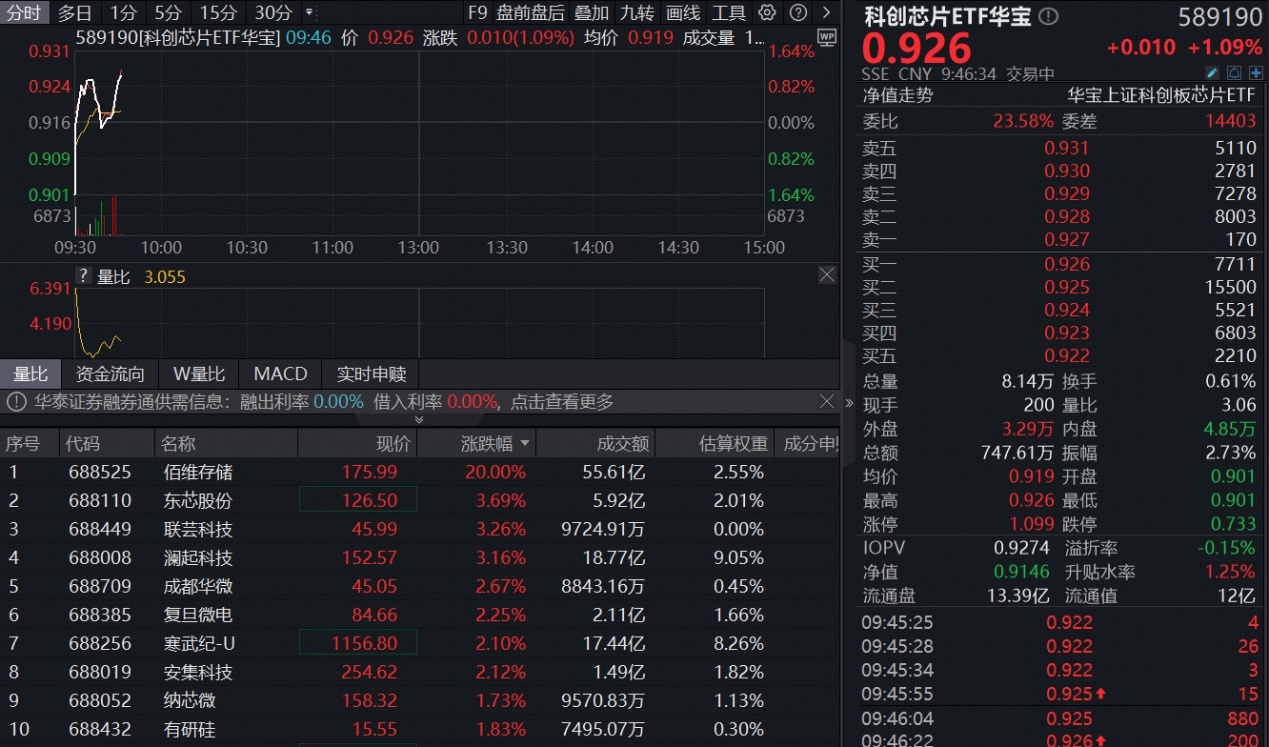The height and width of the screenshot is (747, 1269).
Task: Click the info icon beside 科创芯片ETF华宝 title
Action: point(1049,16)
